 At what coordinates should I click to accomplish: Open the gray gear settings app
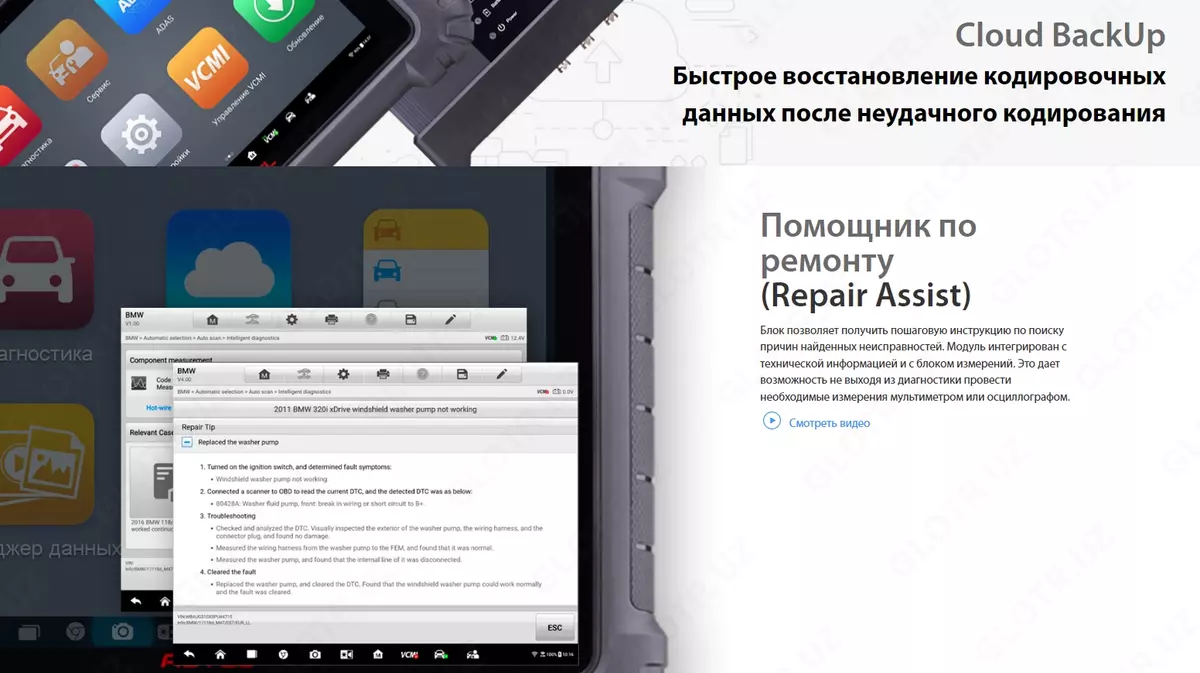[x=141, y=133]
